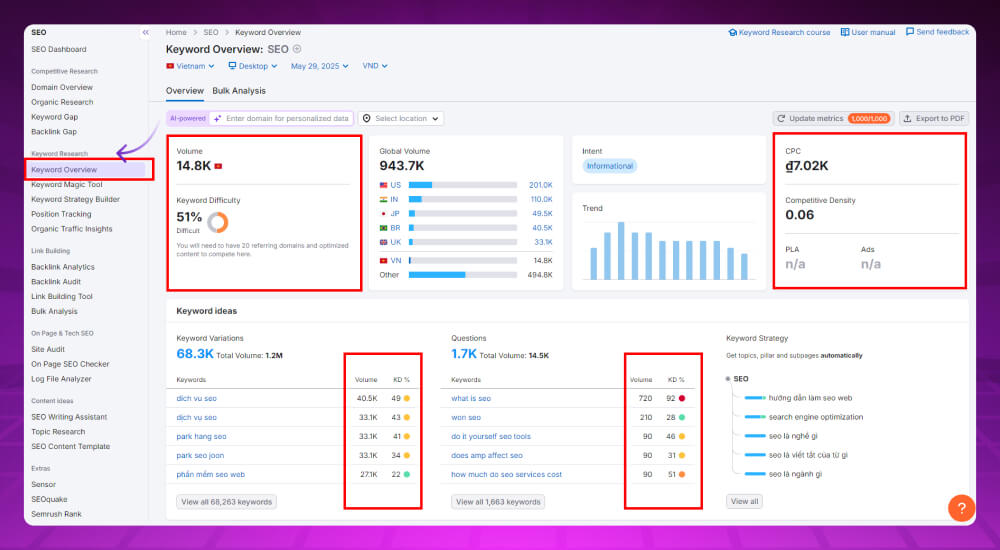
Task: Click the 68.3K keyword variations count
Action: (x=195, y=354)
